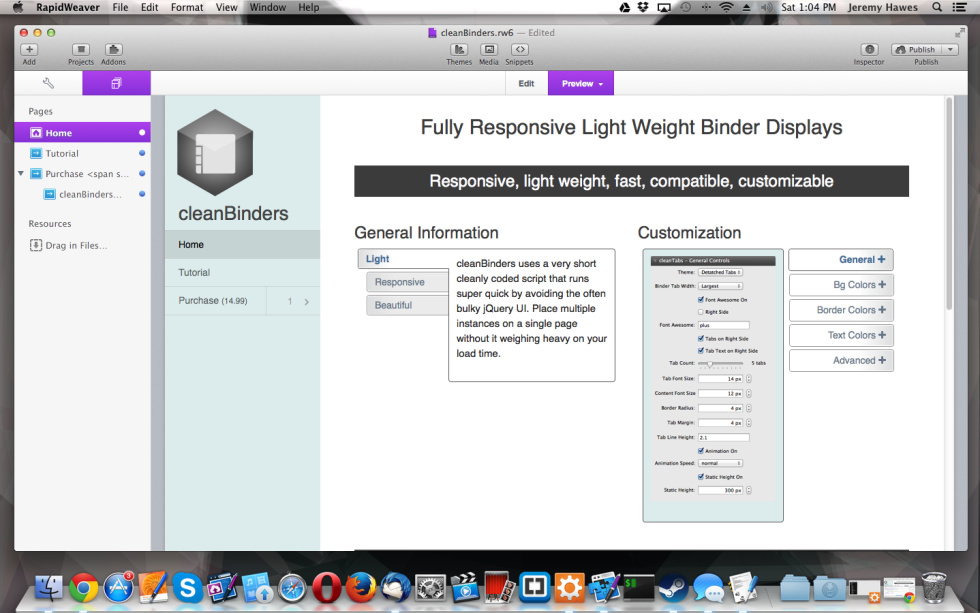Screen dimensions: 980x613
Task: Toggle Tabs on Right Side checkbox
Action: tap(701, 339)
